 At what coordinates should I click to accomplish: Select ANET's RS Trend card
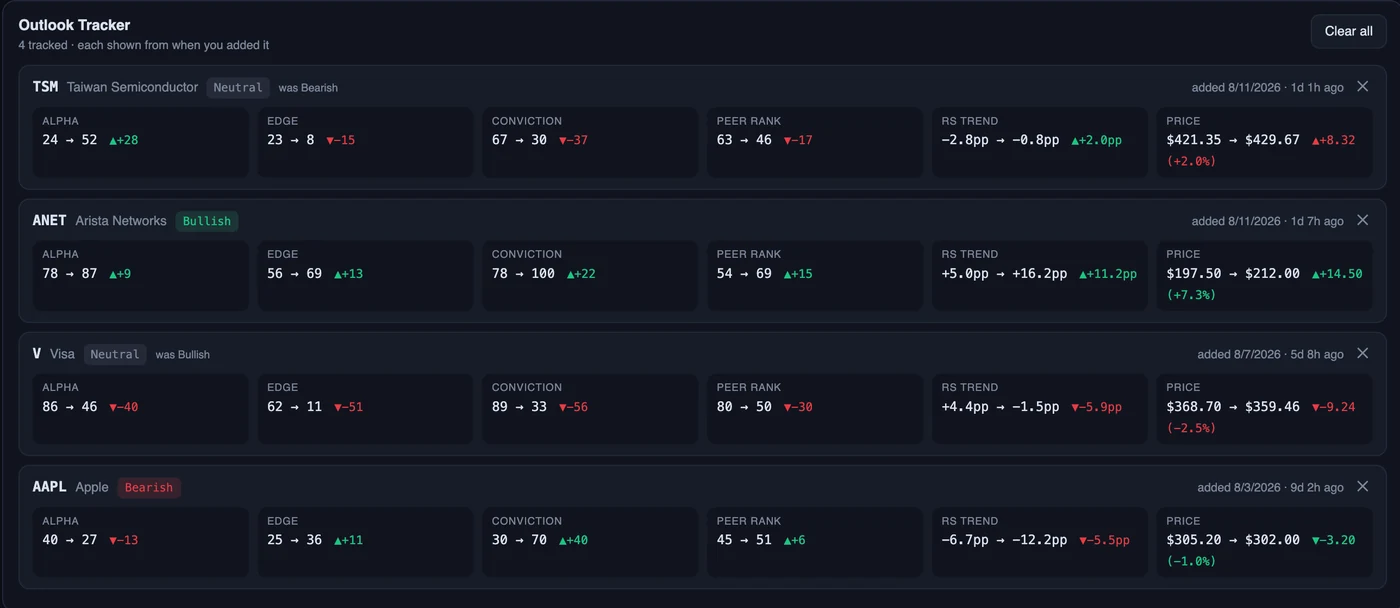1040,276
